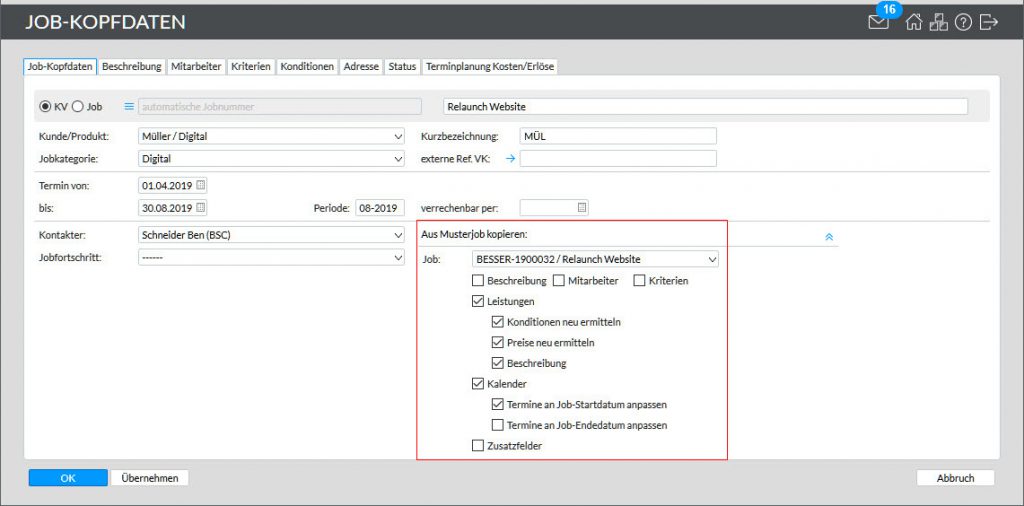Open the Kunde/Produkt dropdown
This screenshot has height=506, width=1024.
pos(270,136)
